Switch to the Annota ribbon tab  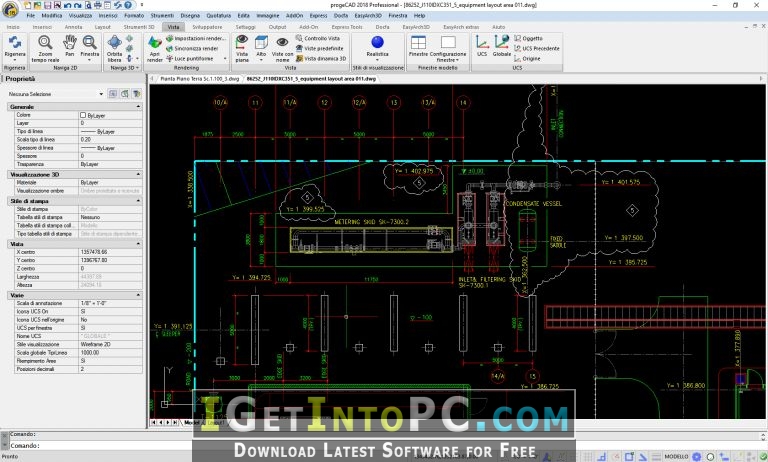click(73, 27)
